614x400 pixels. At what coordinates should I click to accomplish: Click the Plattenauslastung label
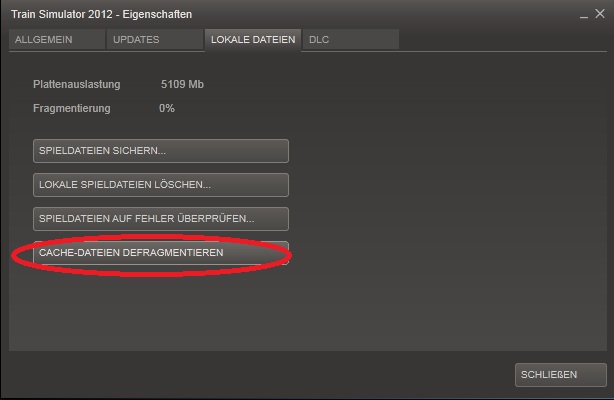(x=77, y=84)
